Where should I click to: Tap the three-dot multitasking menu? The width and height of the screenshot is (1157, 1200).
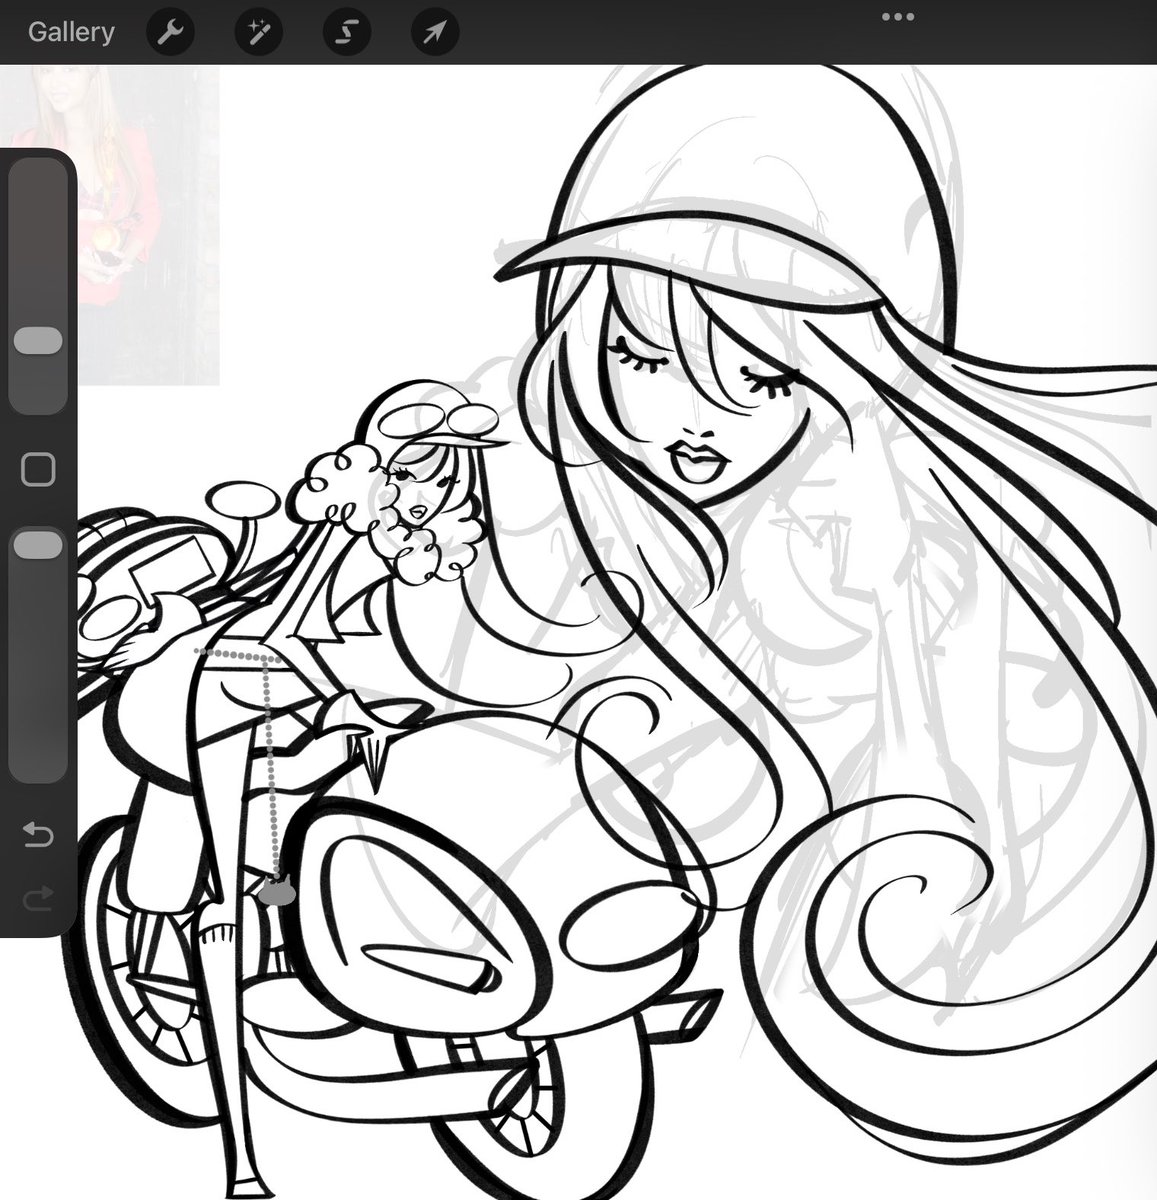click(x=898, y=17)
